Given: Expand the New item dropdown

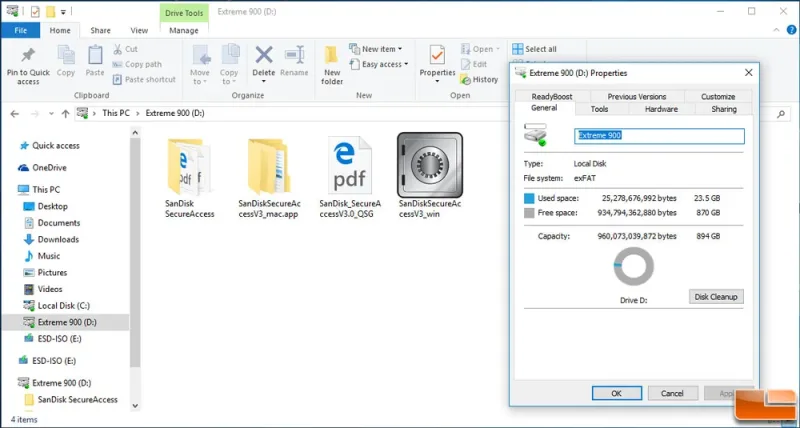Looking at the screenshot, I should tap(400, 49).
